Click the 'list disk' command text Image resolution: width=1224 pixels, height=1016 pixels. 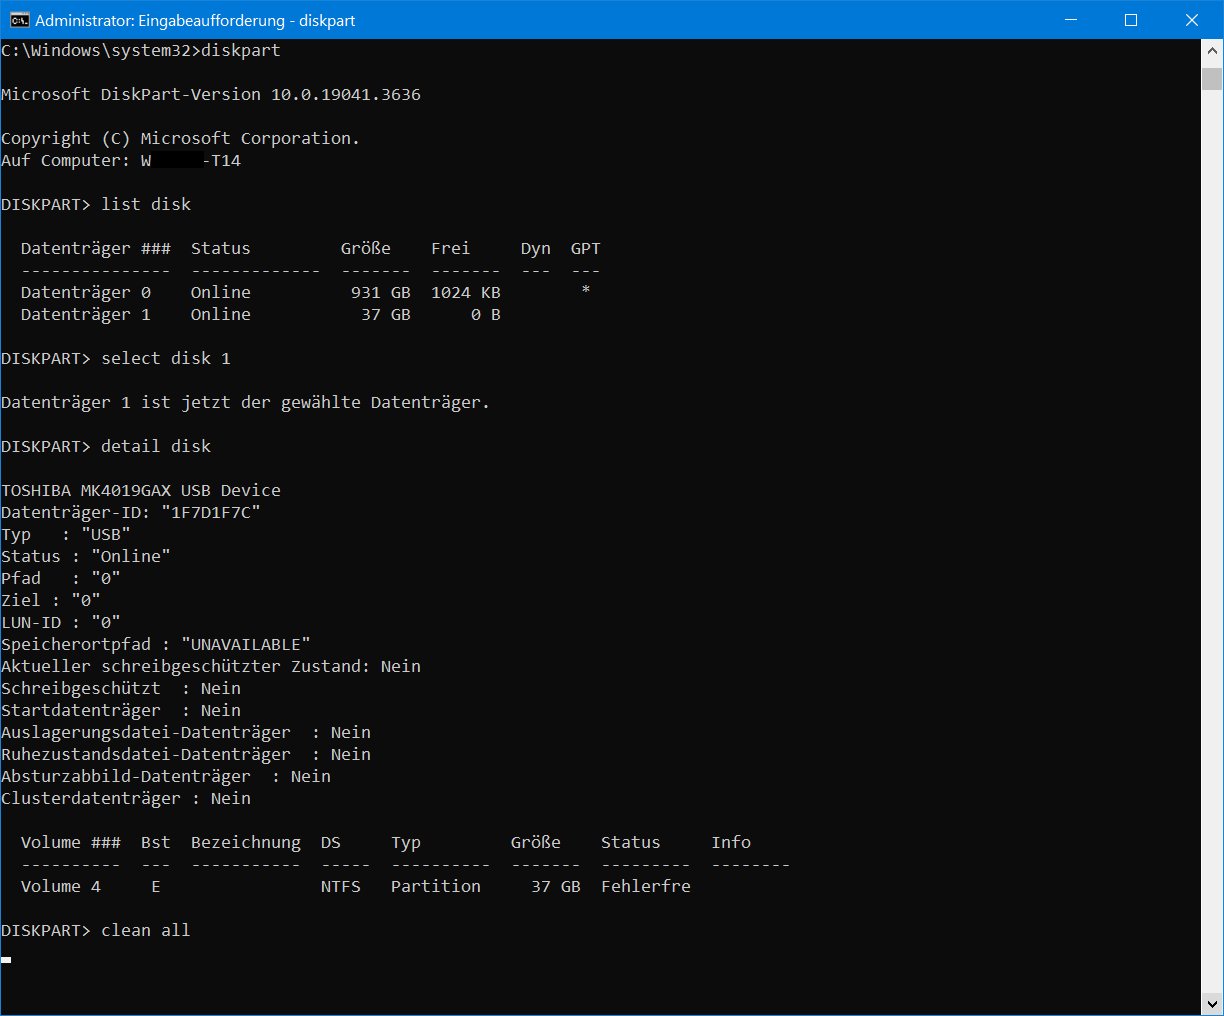coord(146,204)
